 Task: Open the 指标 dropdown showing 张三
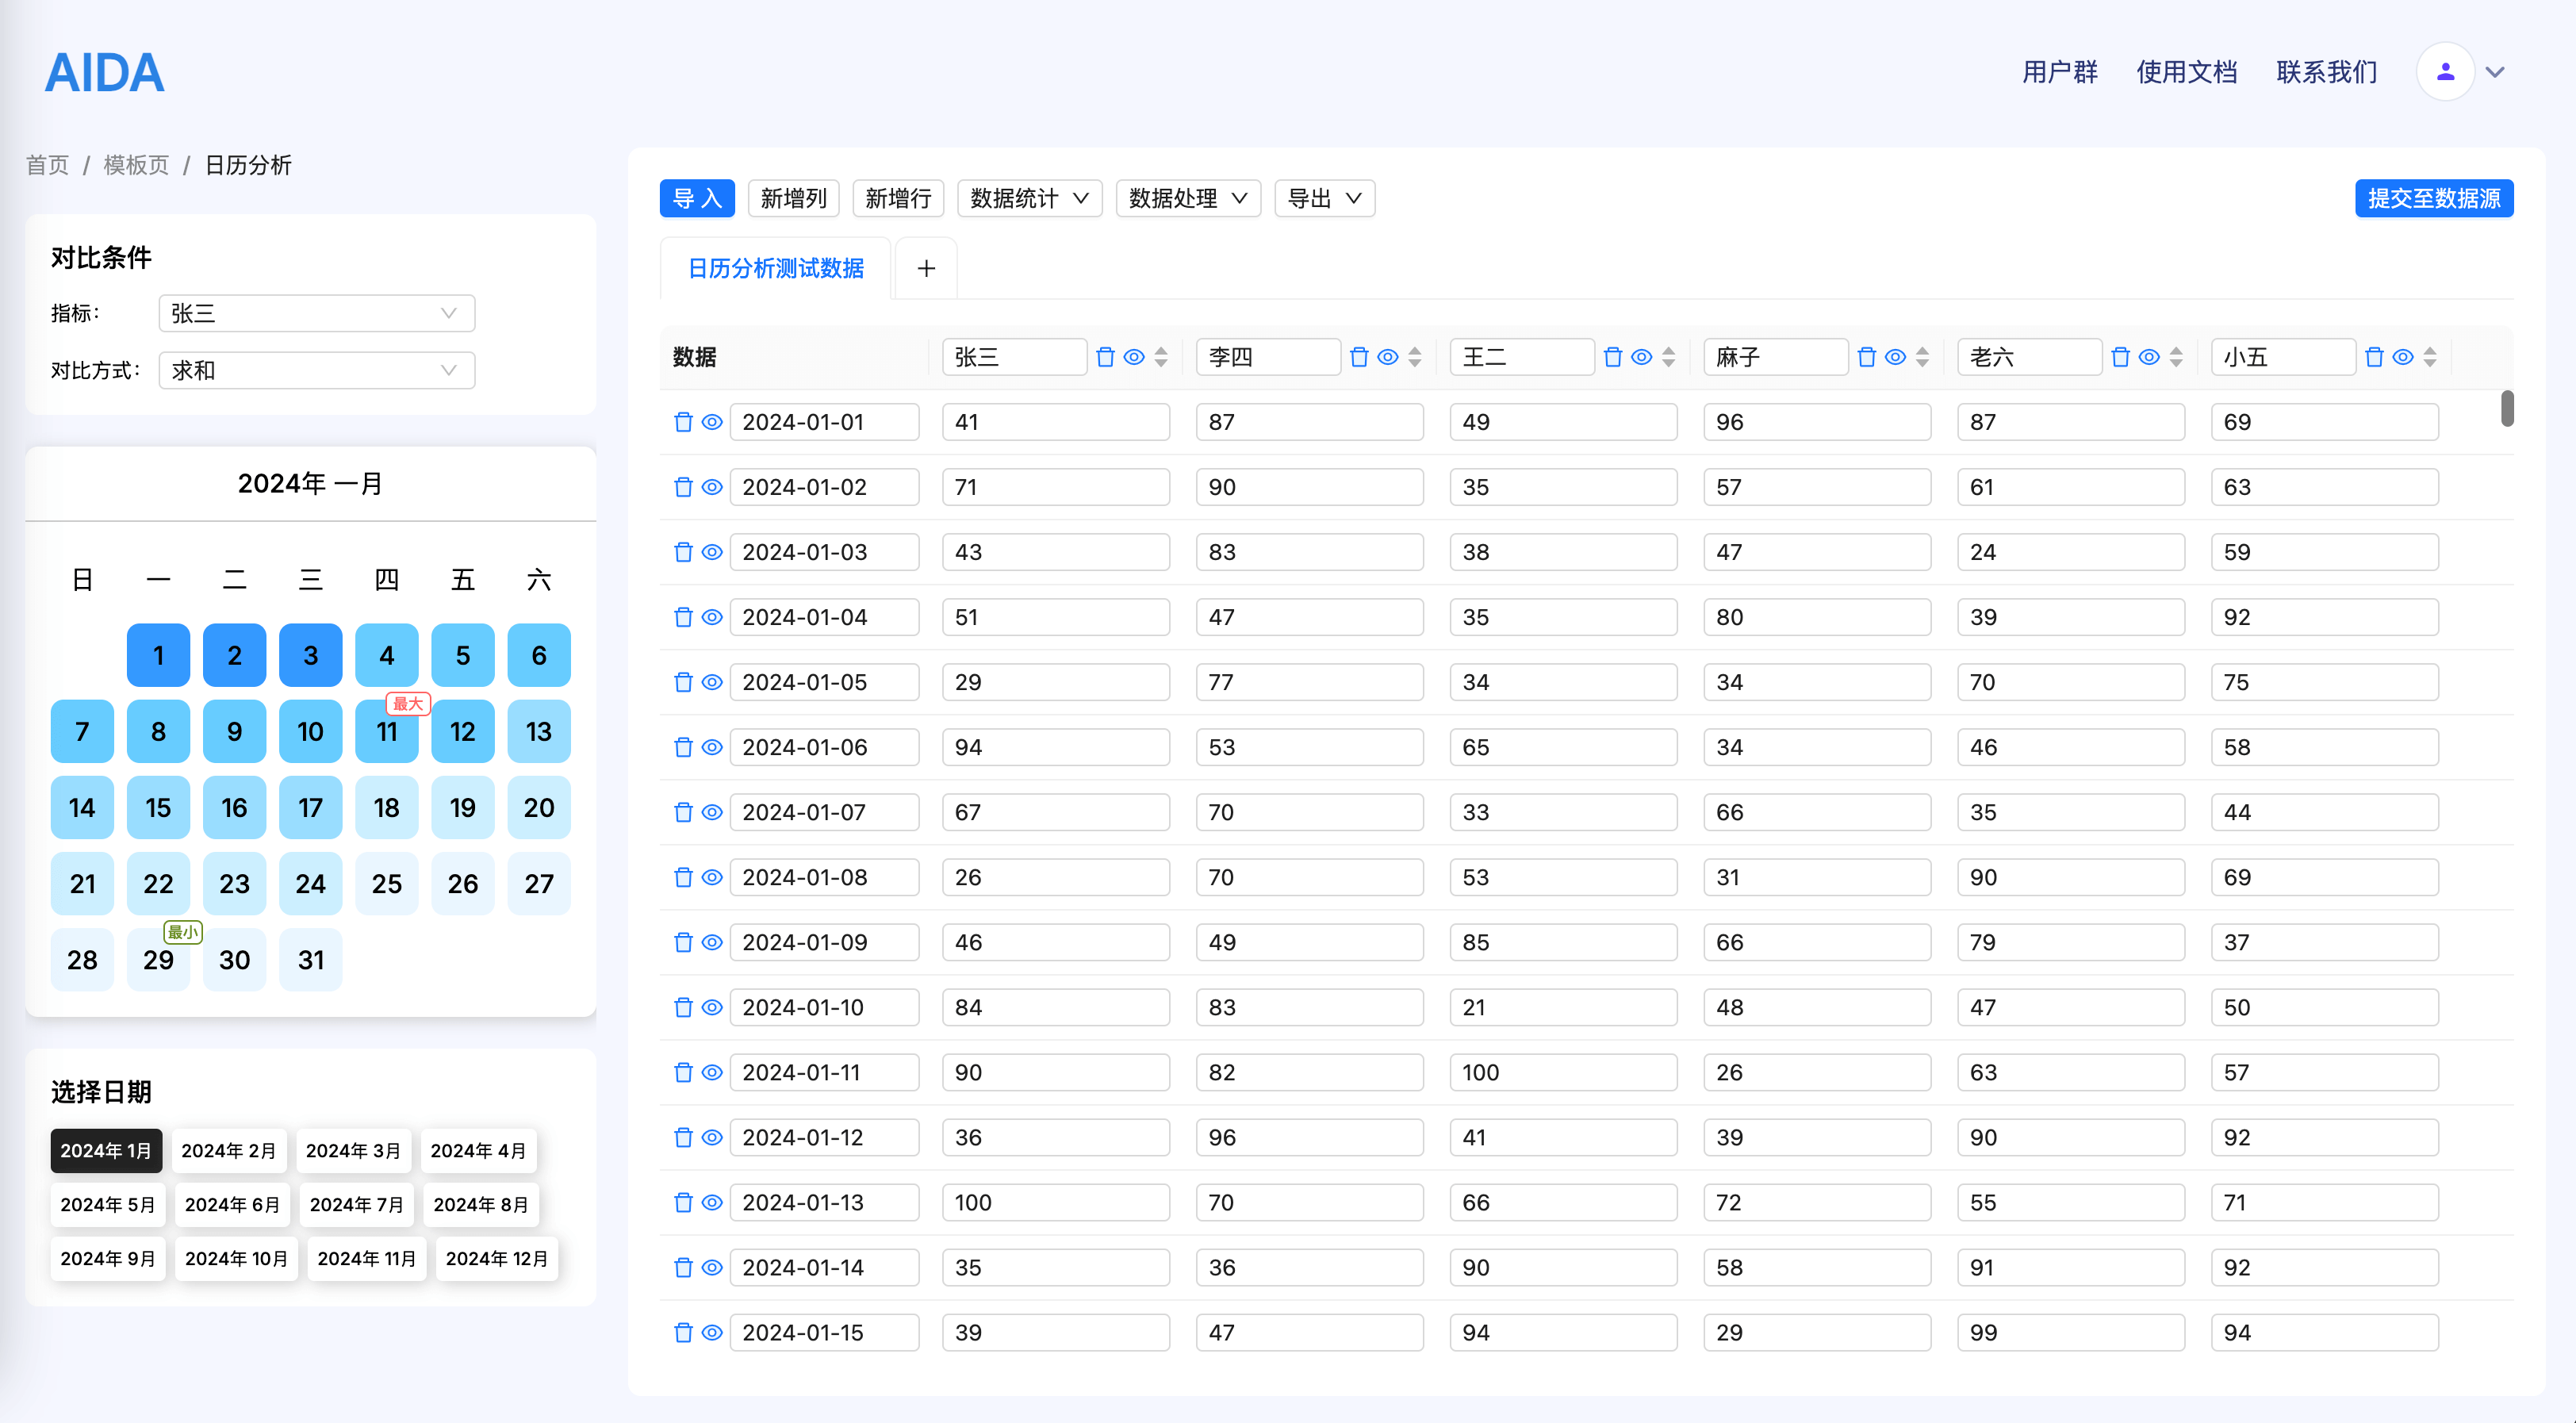(x=316, y=313)
